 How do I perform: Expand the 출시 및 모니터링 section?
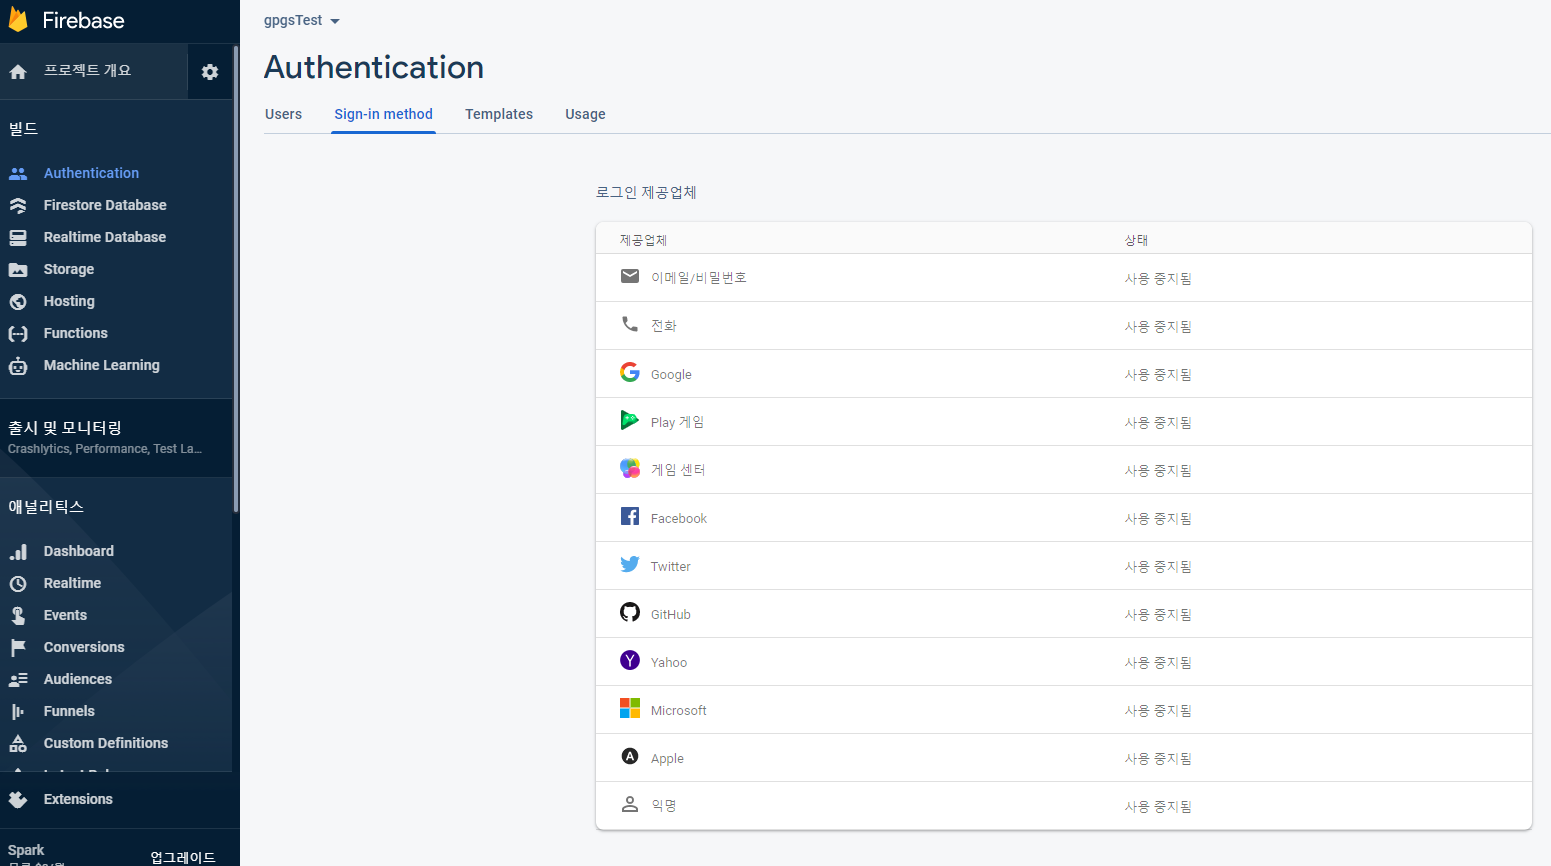(x=116, y=437)
